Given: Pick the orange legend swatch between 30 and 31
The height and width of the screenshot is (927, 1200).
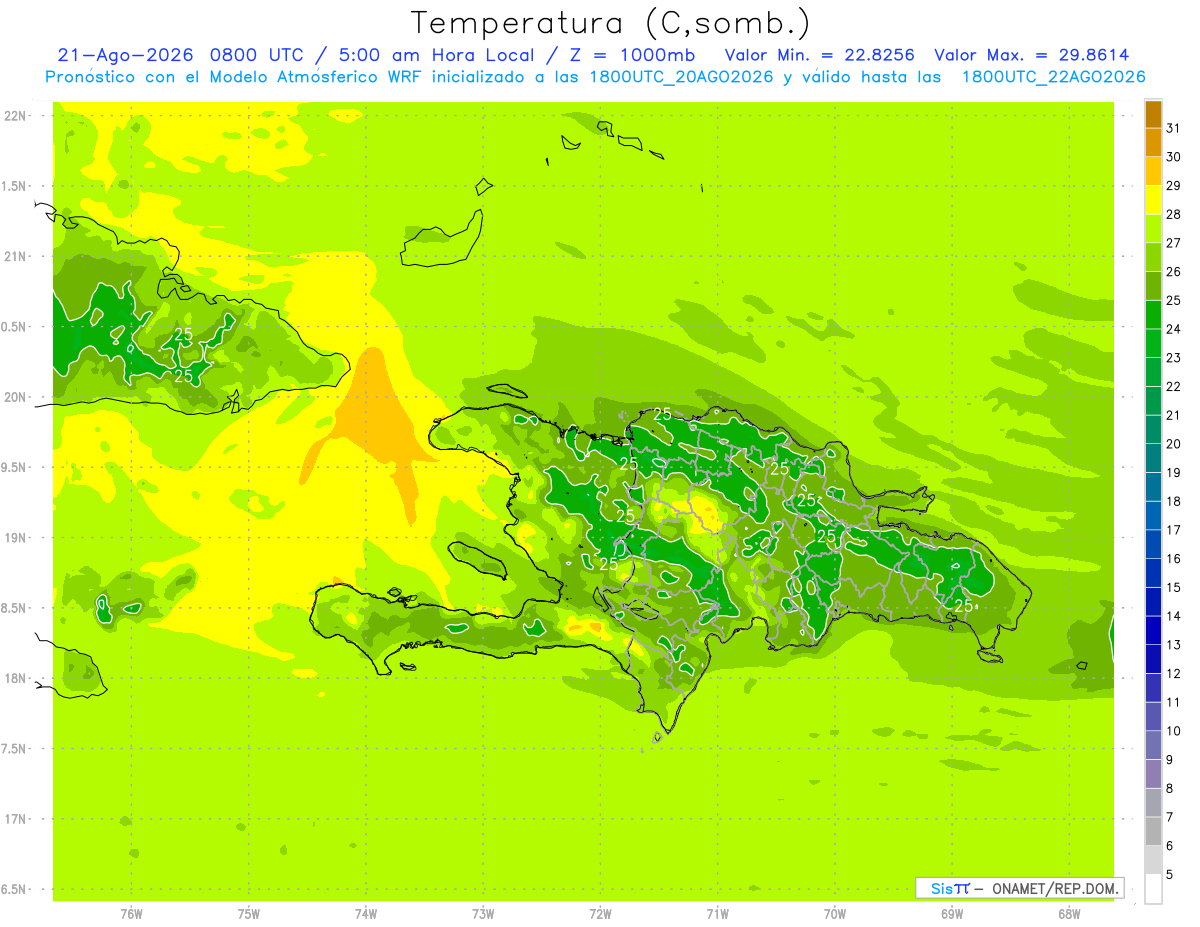Looking at the screenshot, I should pos(1153,142).
